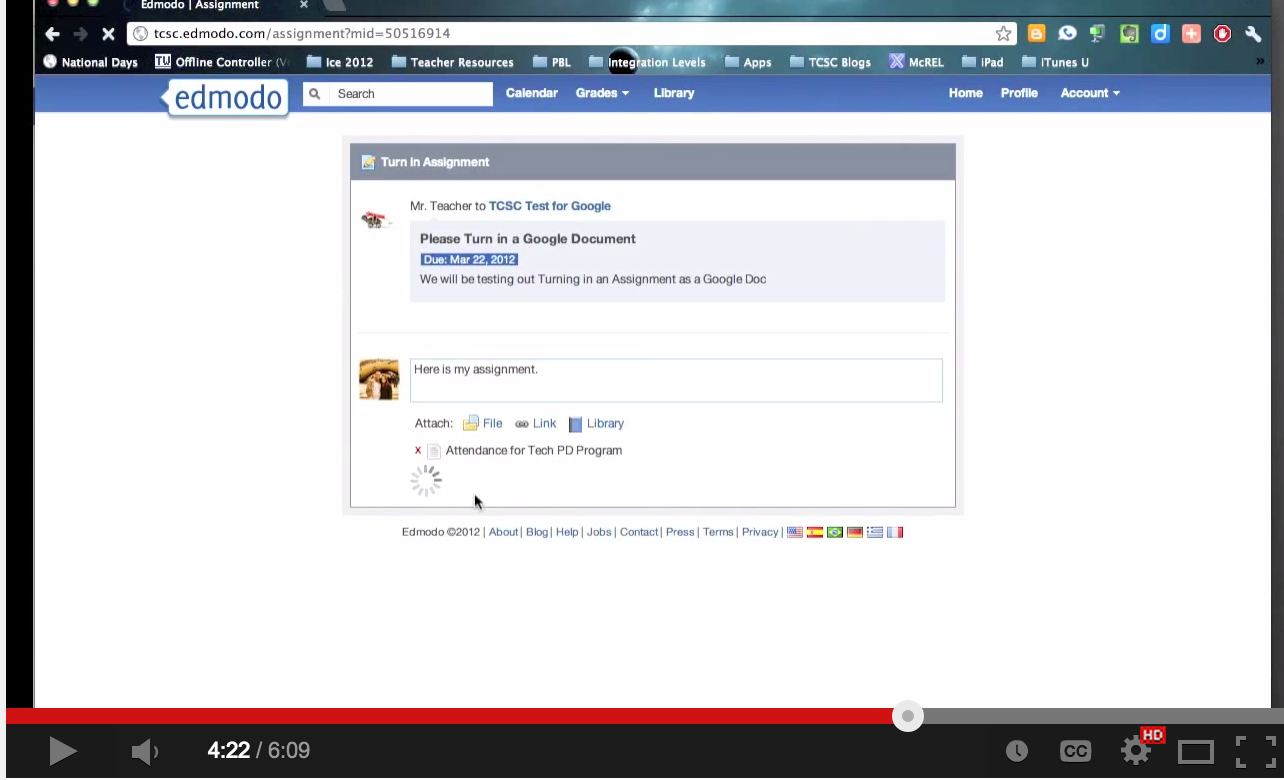Expand the TCSC Blogs bookmarks folder
Viewport: 1284px width, 780px height.
coord(830,62)
